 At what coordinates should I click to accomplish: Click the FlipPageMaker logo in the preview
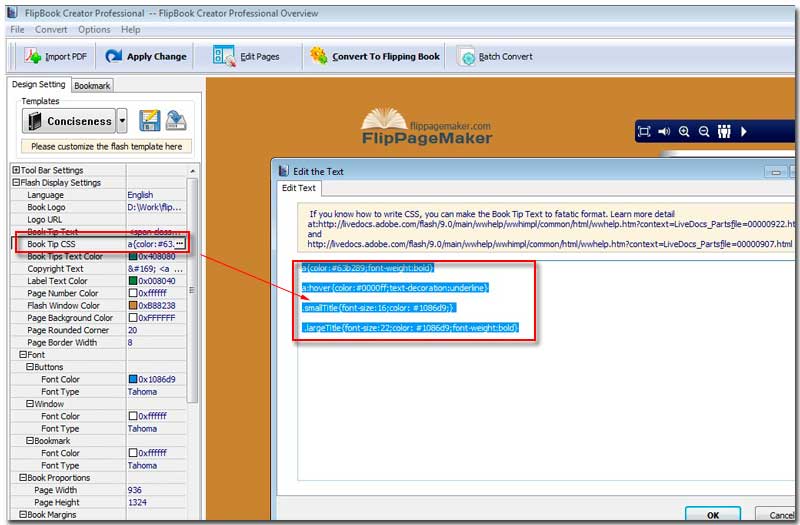(x=427, y=127)
